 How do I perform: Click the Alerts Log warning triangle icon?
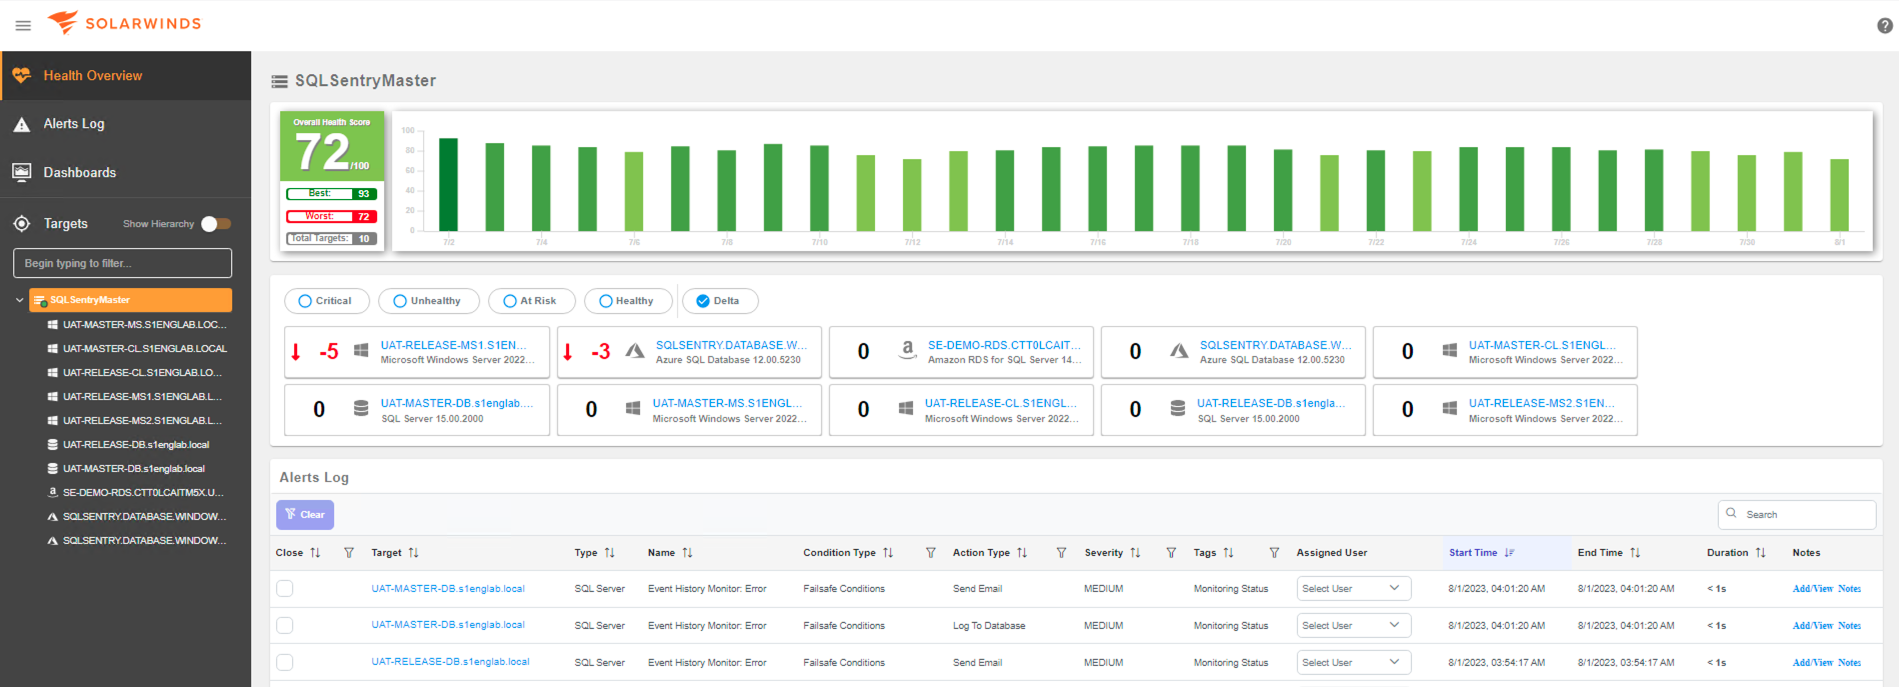(21, 124)
